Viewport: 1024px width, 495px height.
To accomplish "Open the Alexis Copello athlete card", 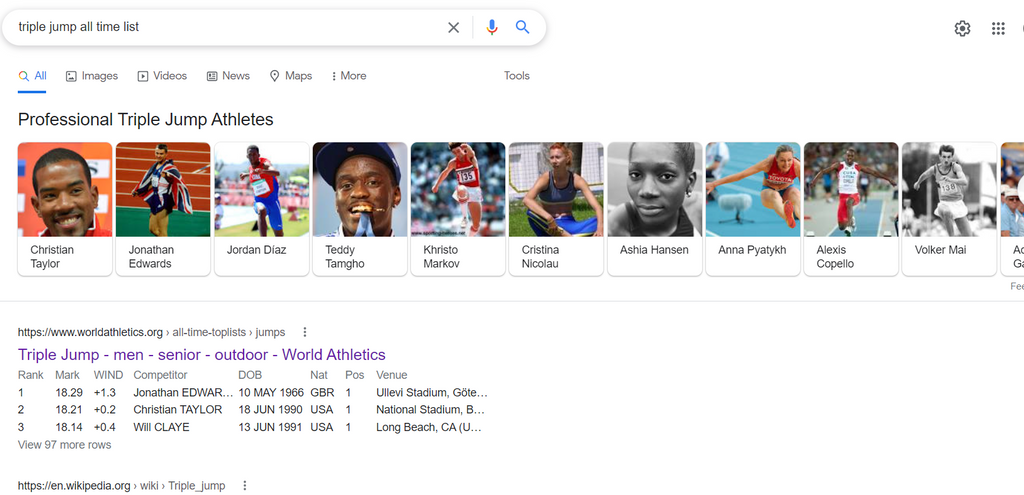I will click(x=851, y=209).
